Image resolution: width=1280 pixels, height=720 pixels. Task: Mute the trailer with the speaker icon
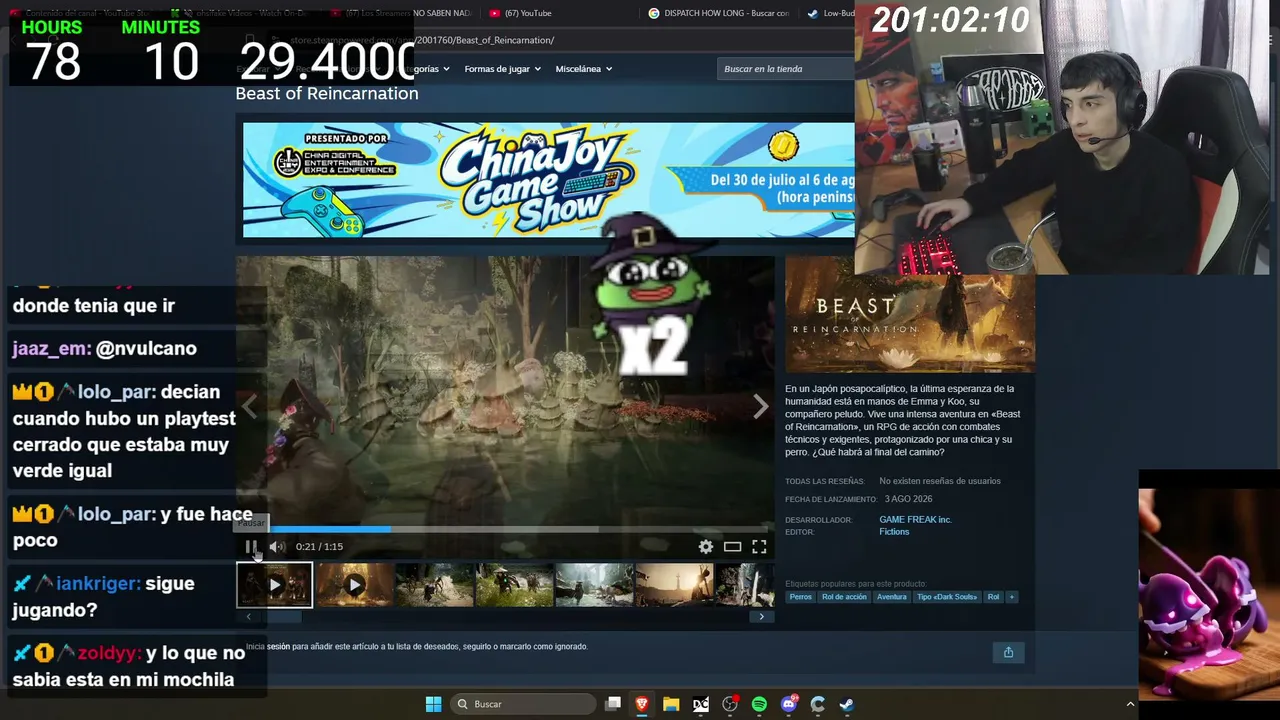(x=277, y=546)
